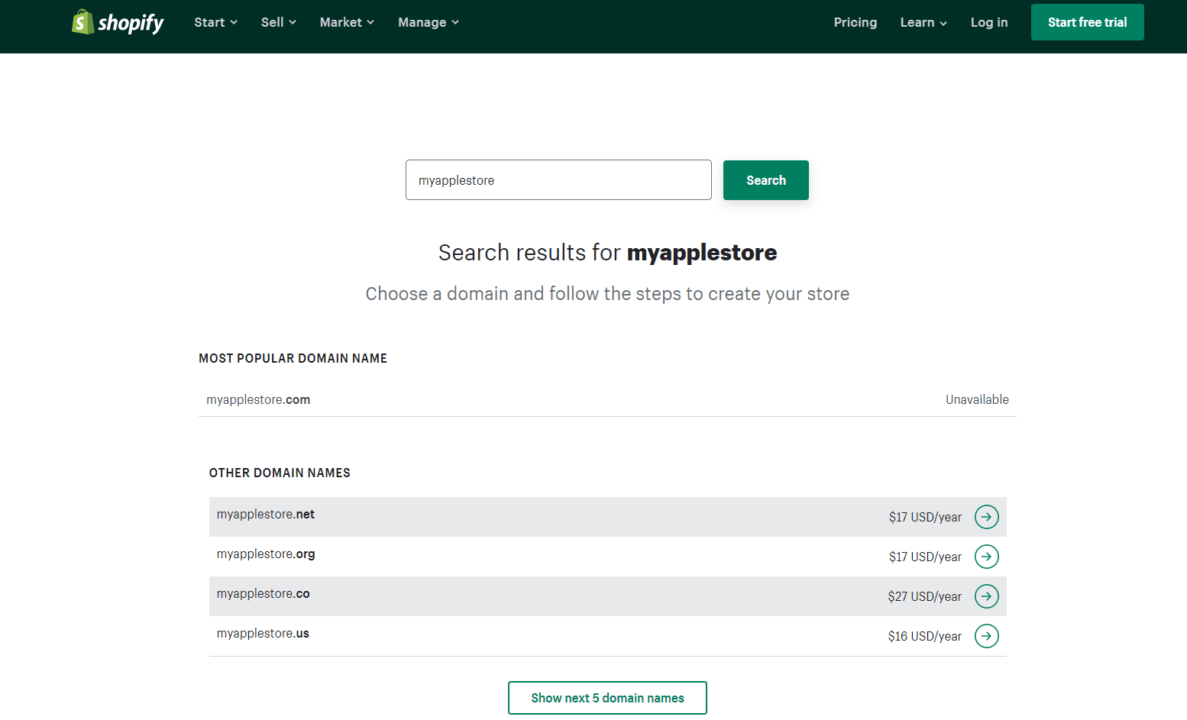Click arrow icon for myapplestore.co
The height and width of the screenshot is (720, 1187).
click(986, 596)
